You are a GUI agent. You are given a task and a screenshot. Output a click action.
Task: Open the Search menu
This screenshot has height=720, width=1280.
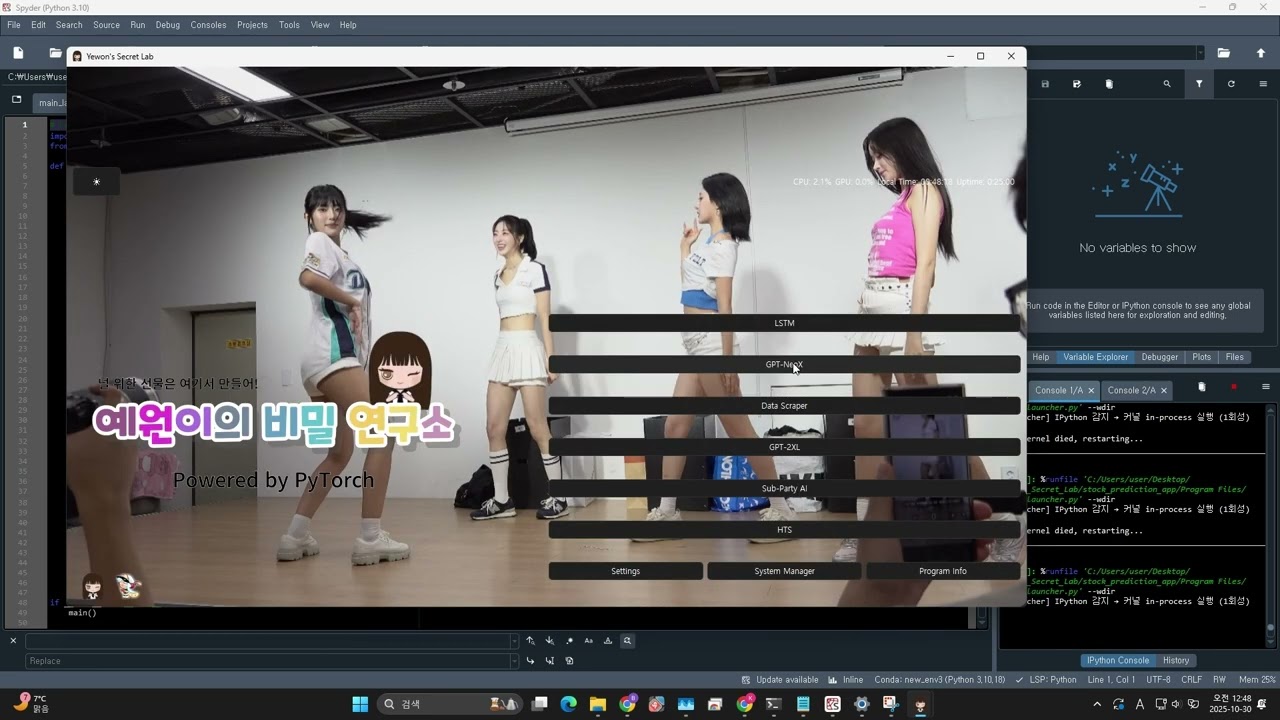tap(69, 25)
